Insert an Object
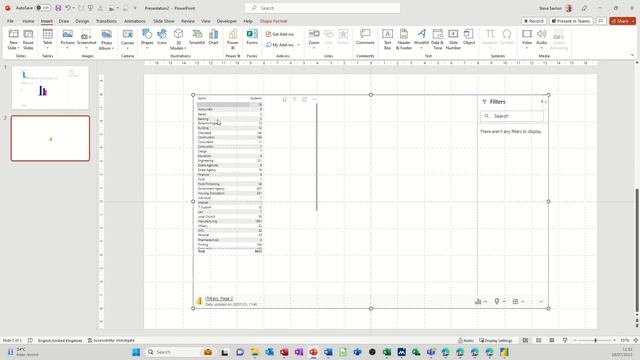The image size is (640, 360). point(469,37)
